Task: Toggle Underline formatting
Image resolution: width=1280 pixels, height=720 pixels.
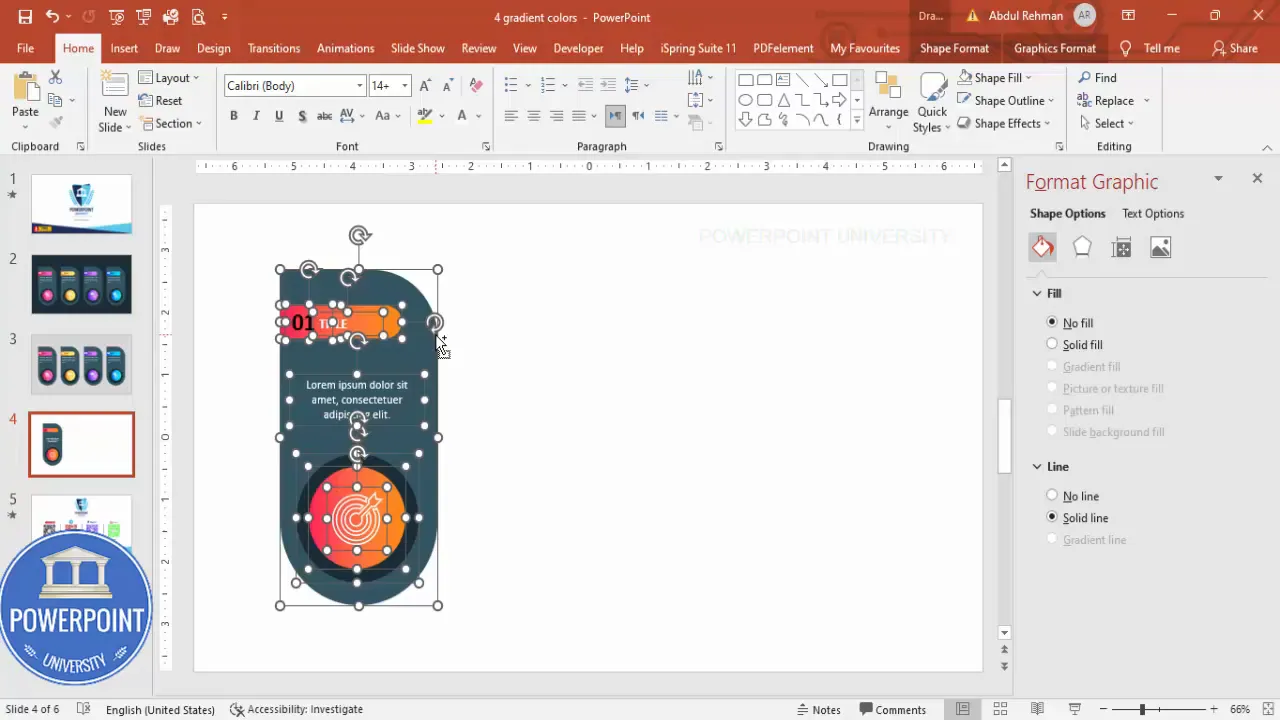Action: (x=278, y=116)
